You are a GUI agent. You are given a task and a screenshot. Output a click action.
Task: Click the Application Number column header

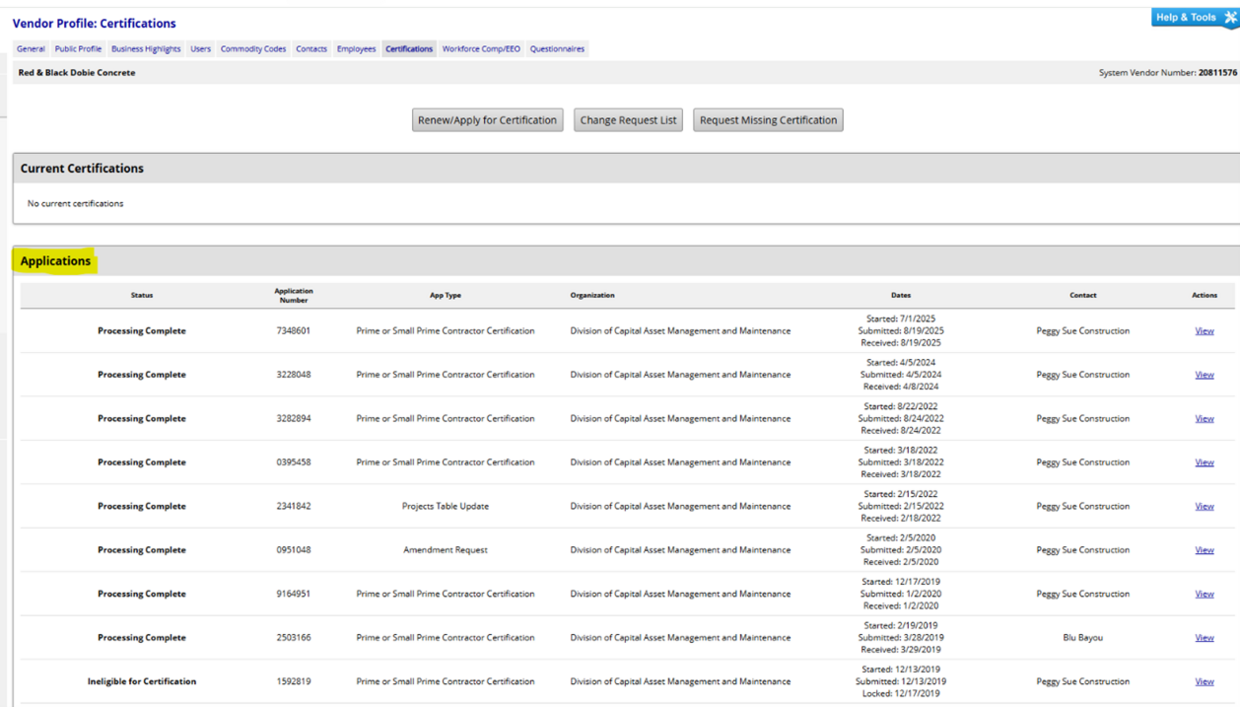pos(294,295)
